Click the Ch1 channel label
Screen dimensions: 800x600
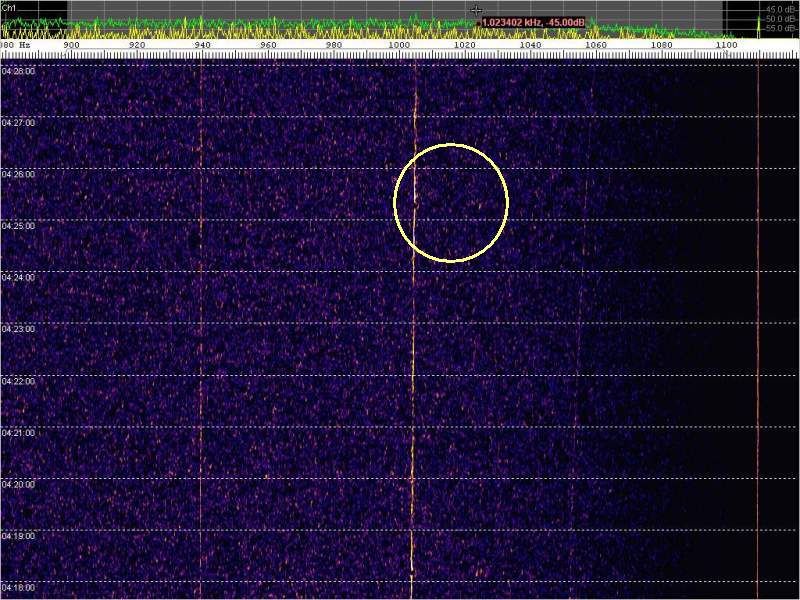coord(8,5)
